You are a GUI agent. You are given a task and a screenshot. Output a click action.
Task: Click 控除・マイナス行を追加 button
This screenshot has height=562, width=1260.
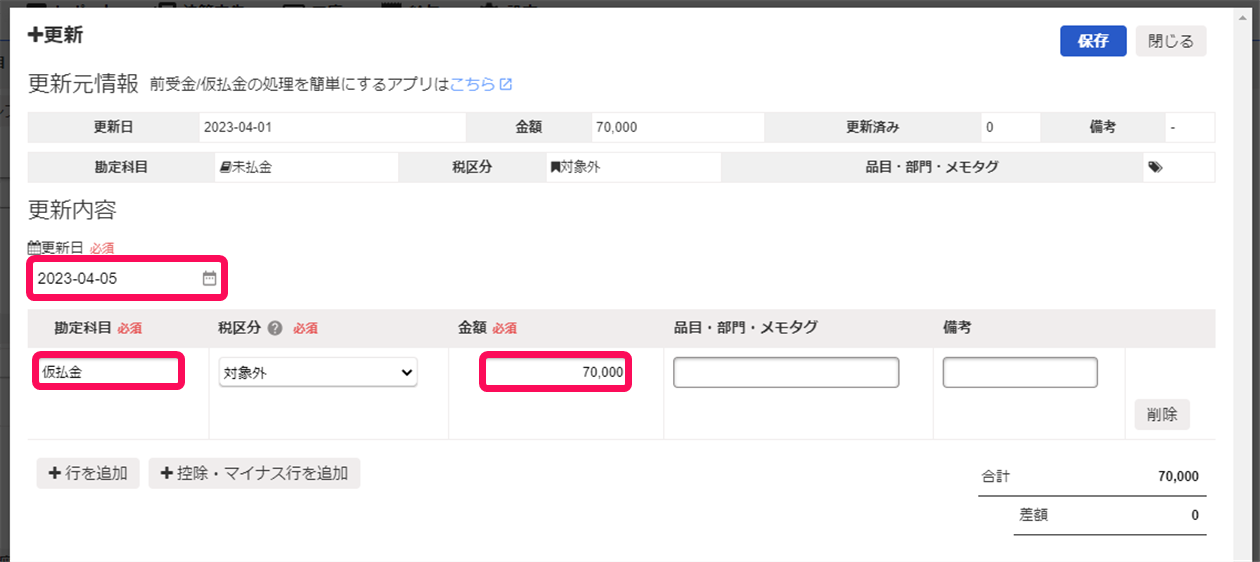(x=254, y=473)
